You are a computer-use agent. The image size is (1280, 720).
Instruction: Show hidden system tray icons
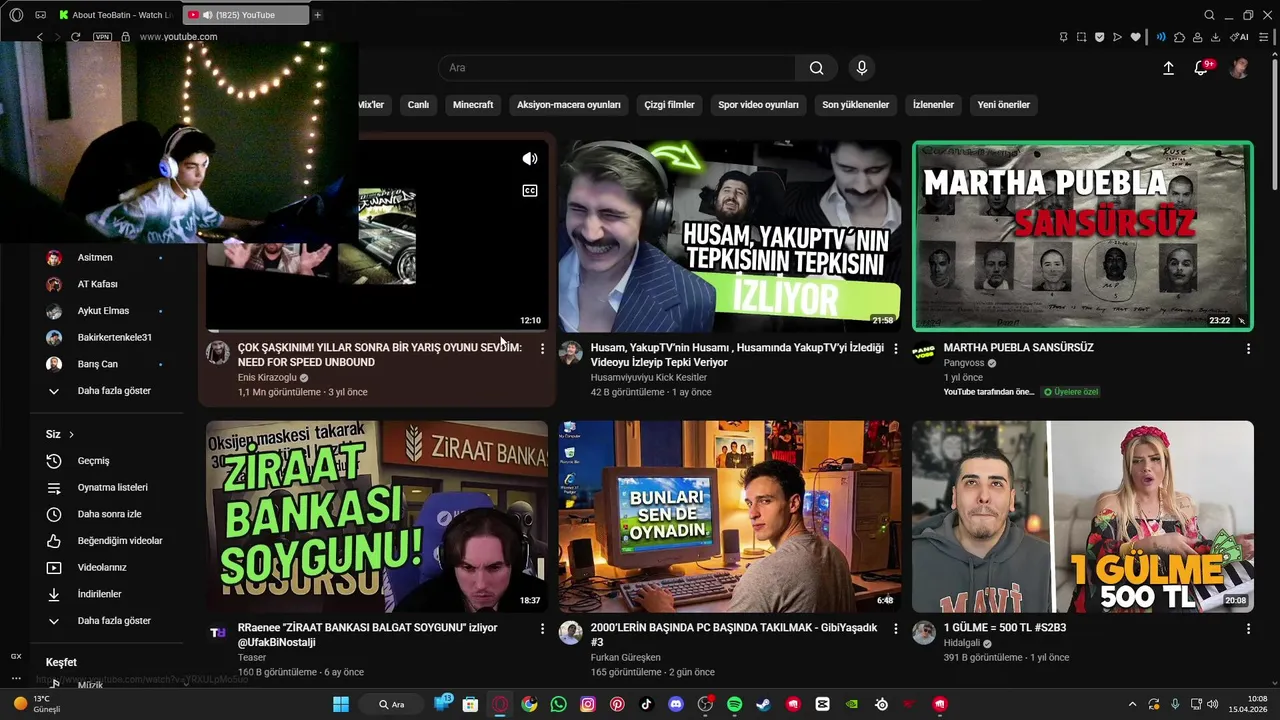pos(1132,704)
